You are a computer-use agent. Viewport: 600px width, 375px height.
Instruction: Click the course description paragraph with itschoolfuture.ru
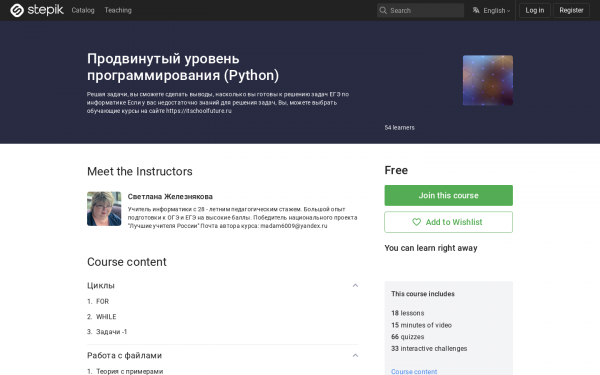point(218,103)
